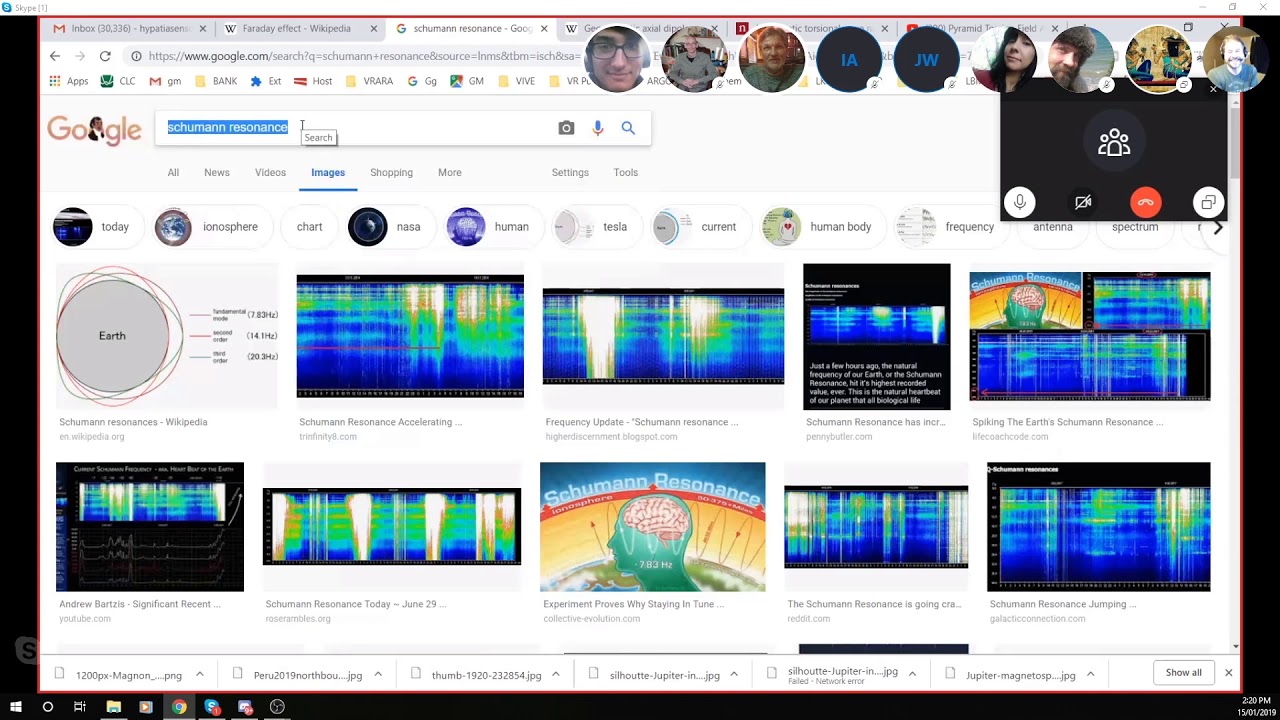The width and height of the screenshot is (1280, 720).
Task: Open Schumann Resonance Accelerating image result
Action: [410, 337]
